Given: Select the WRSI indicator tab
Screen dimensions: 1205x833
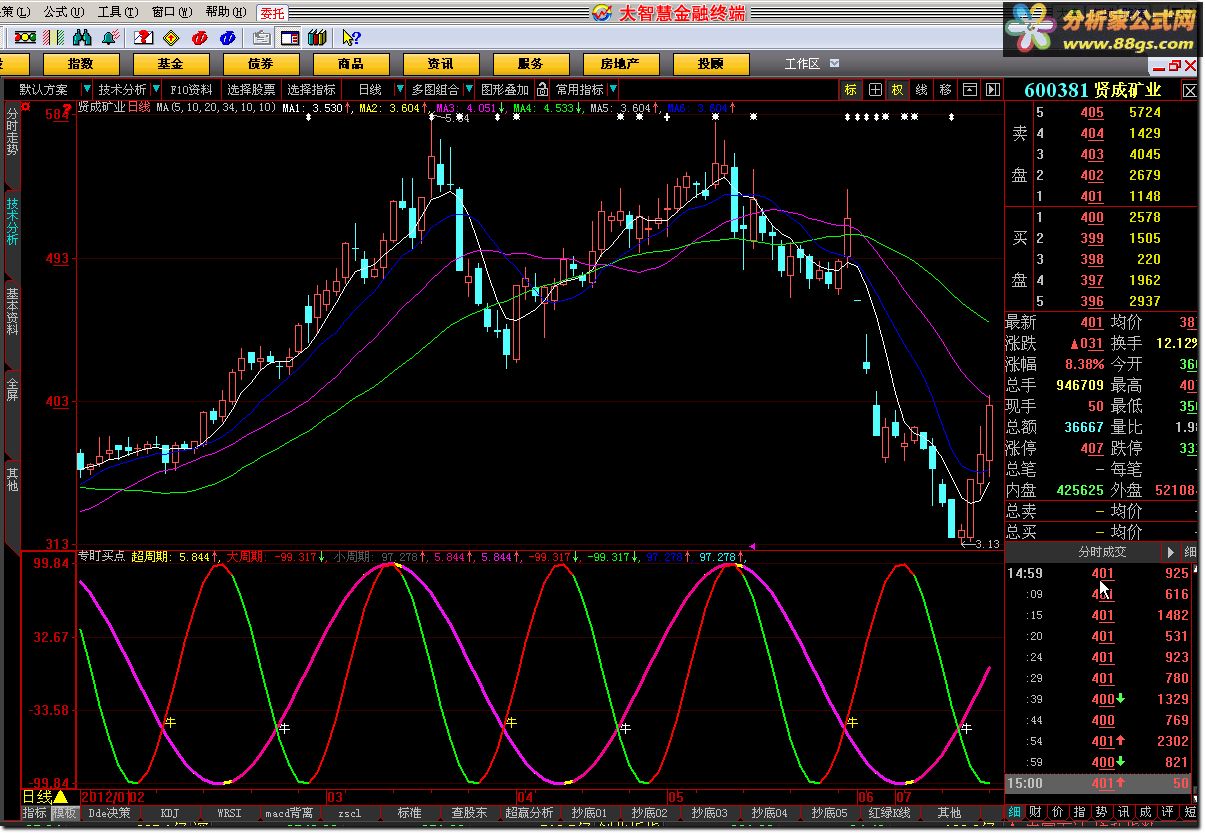Looking at the screenshot, I should 229,813.
